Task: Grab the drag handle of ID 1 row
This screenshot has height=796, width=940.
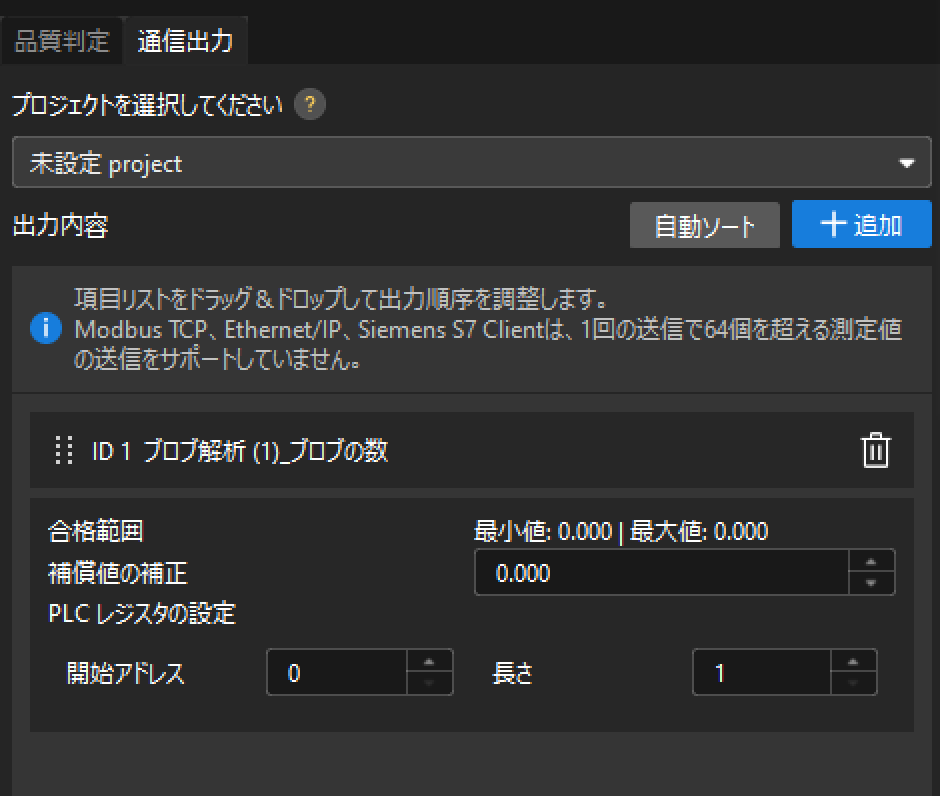Action: (x=64, y=450)
